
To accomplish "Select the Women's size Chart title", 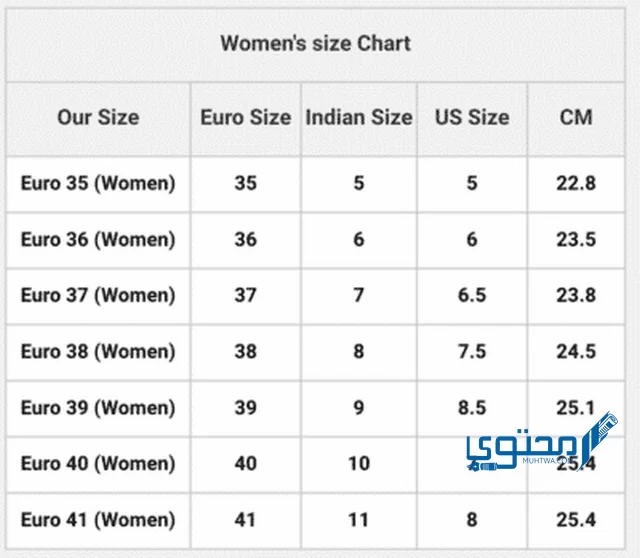I will pyautogui.click(x=316, y=43).
